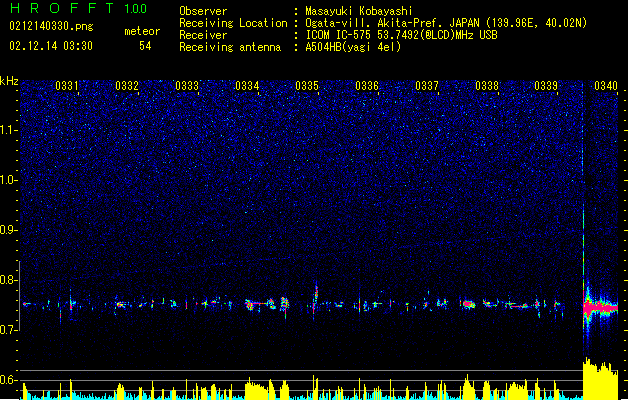Click the meteor count label

pyautogui.click(x=142, y=31)
